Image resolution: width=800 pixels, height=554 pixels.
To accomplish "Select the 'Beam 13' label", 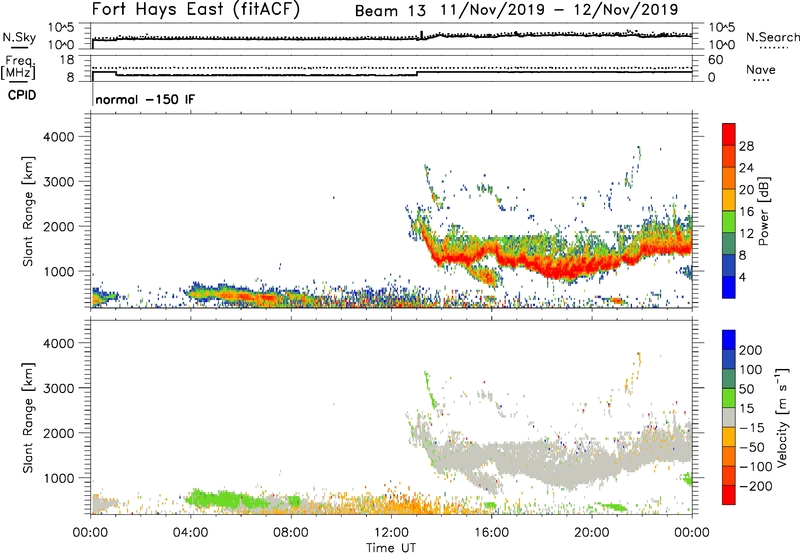I will 390,11.
